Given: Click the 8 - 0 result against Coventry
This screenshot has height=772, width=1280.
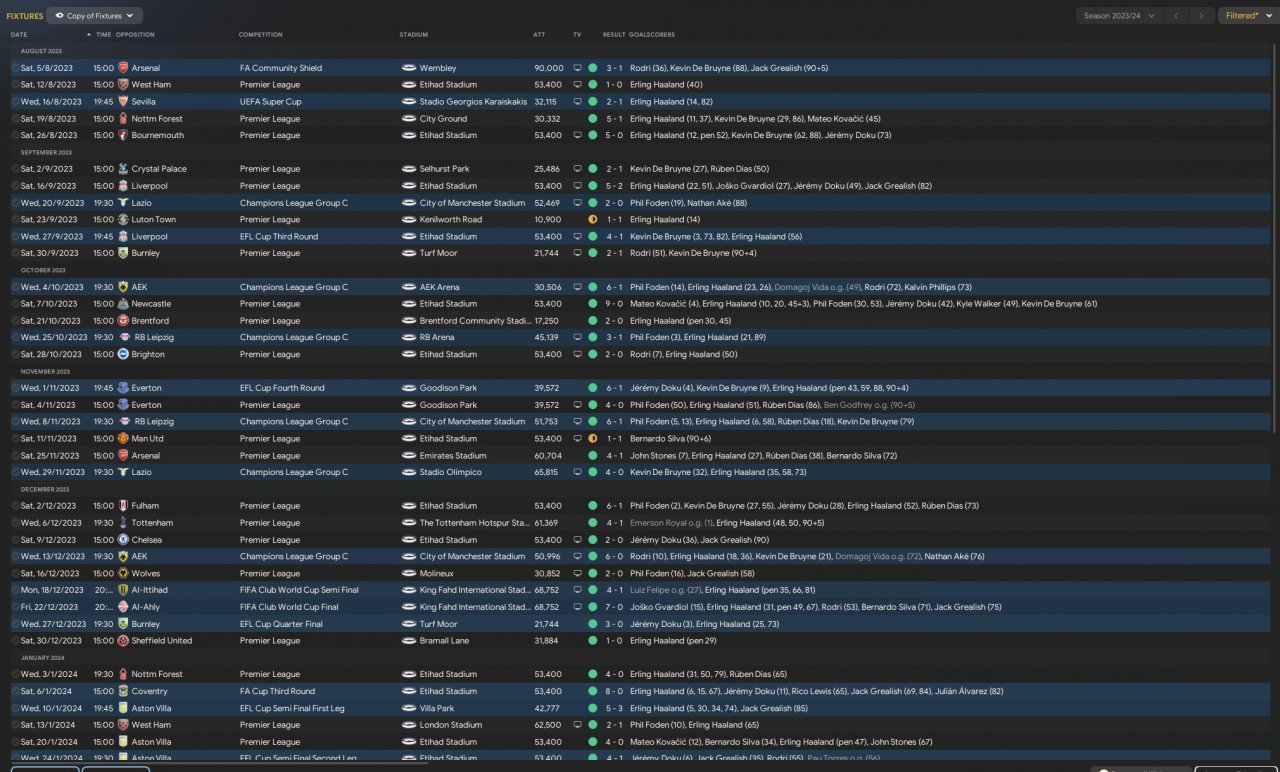Looking at the screenshot, I should click(x=614, y=691).
